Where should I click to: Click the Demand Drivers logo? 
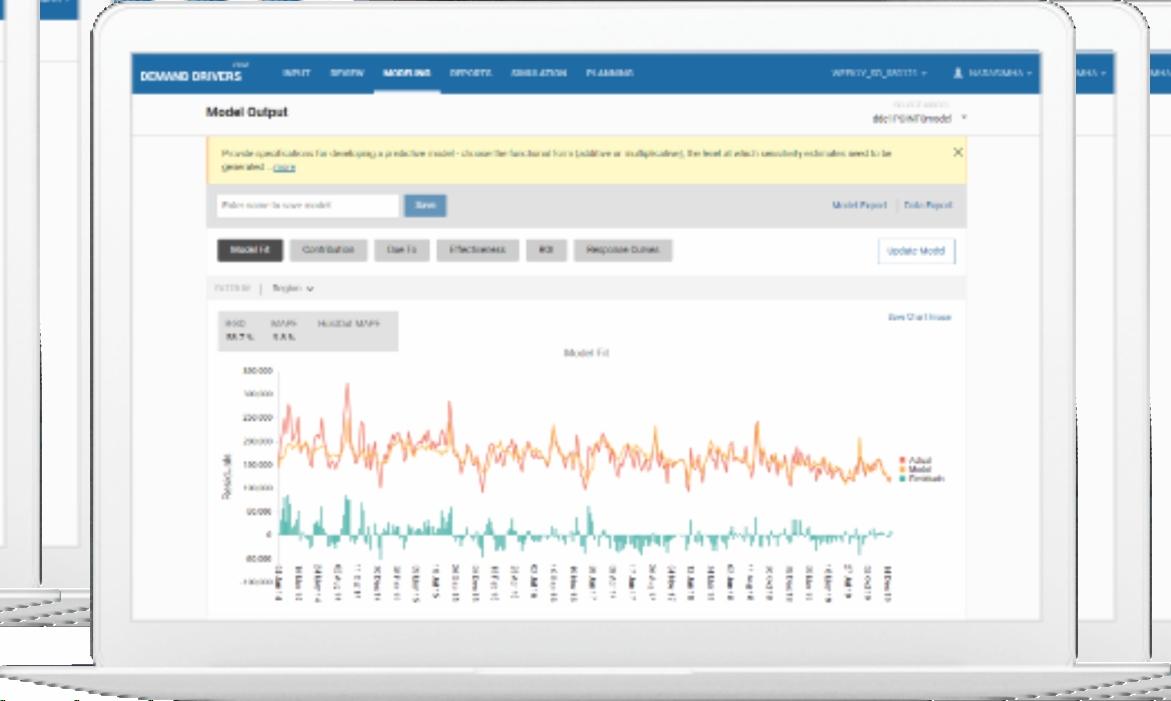click(x=193, y=75)
